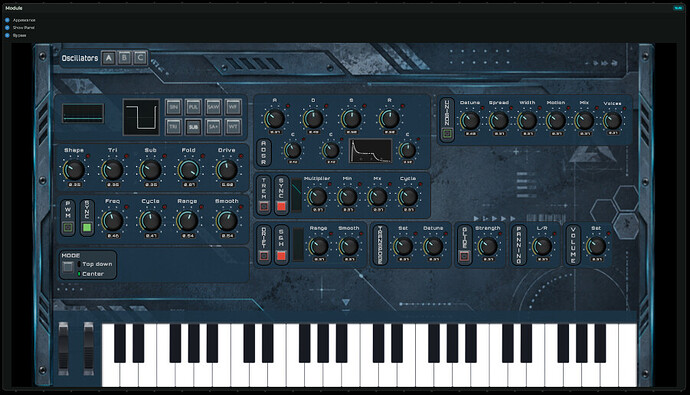
Task: Toggle the PWM SYNC green switch
Action: pyautogui.click(x=87, y=227)
